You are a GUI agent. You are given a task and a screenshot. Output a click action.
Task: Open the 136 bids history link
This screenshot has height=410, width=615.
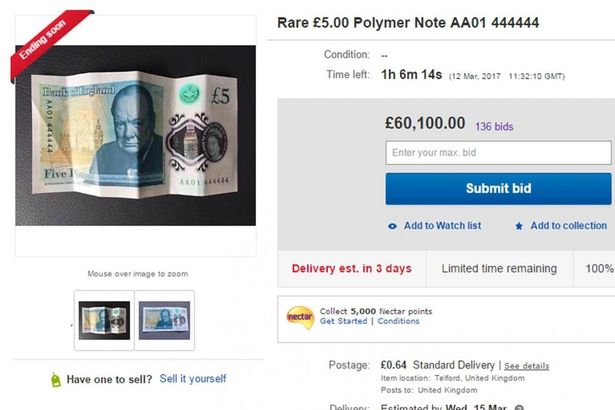tap(494, 127)
